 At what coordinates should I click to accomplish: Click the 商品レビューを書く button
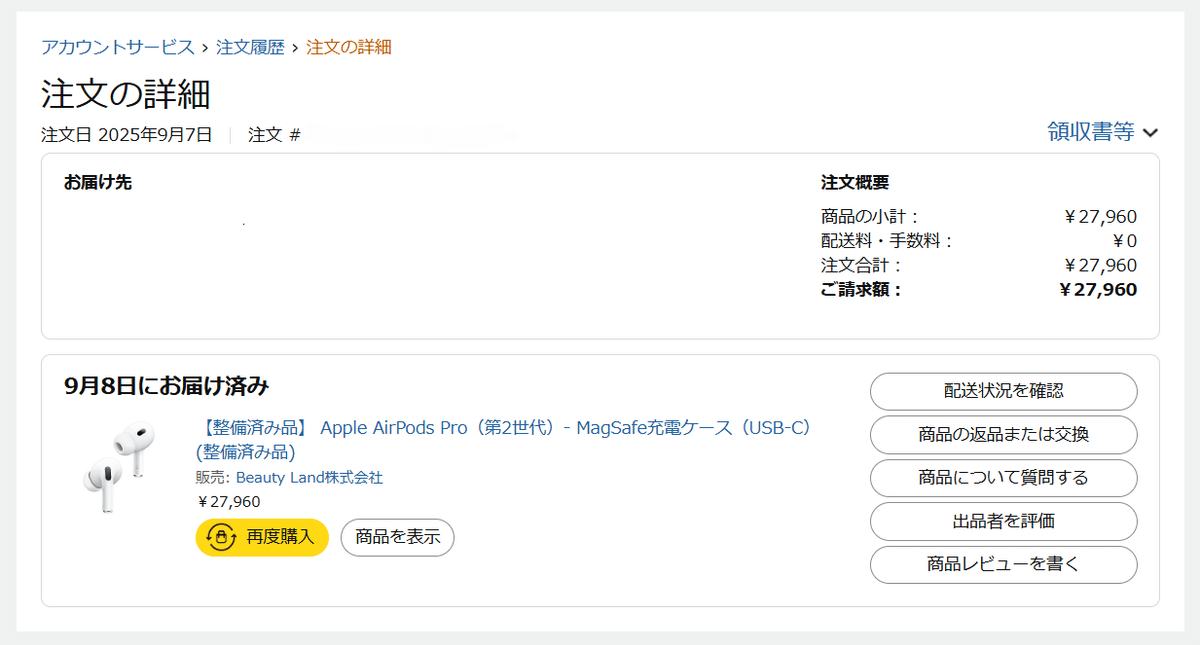pos(1003,564)
